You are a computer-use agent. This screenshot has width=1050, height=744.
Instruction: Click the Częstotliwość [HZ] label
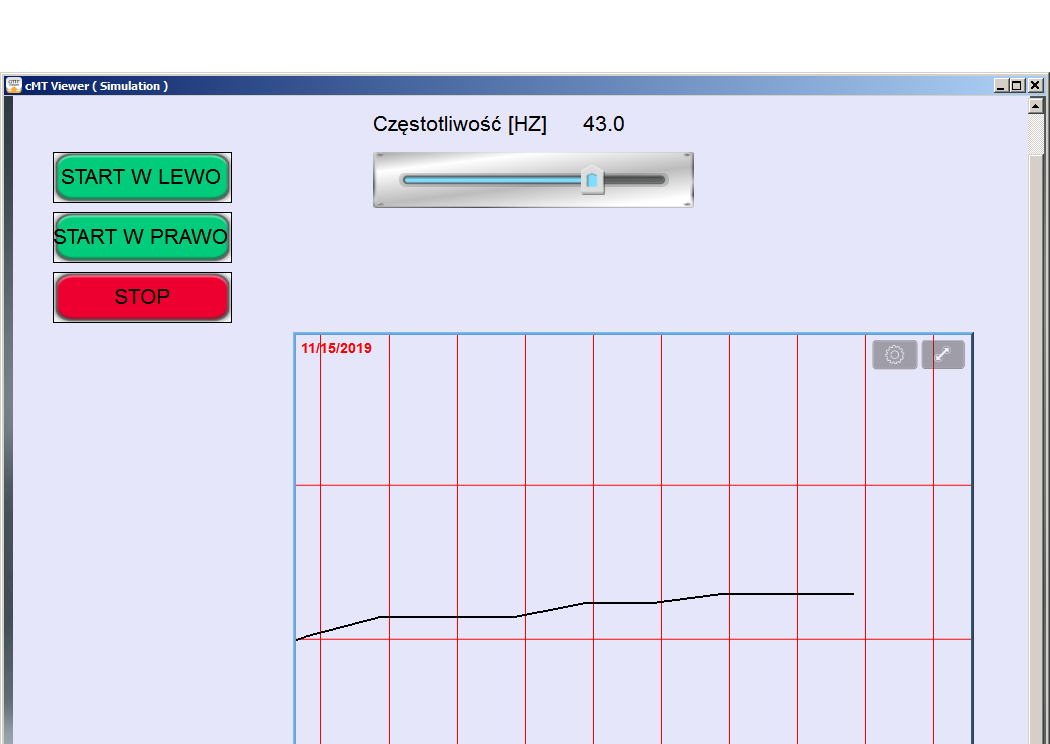click(459, 124)
